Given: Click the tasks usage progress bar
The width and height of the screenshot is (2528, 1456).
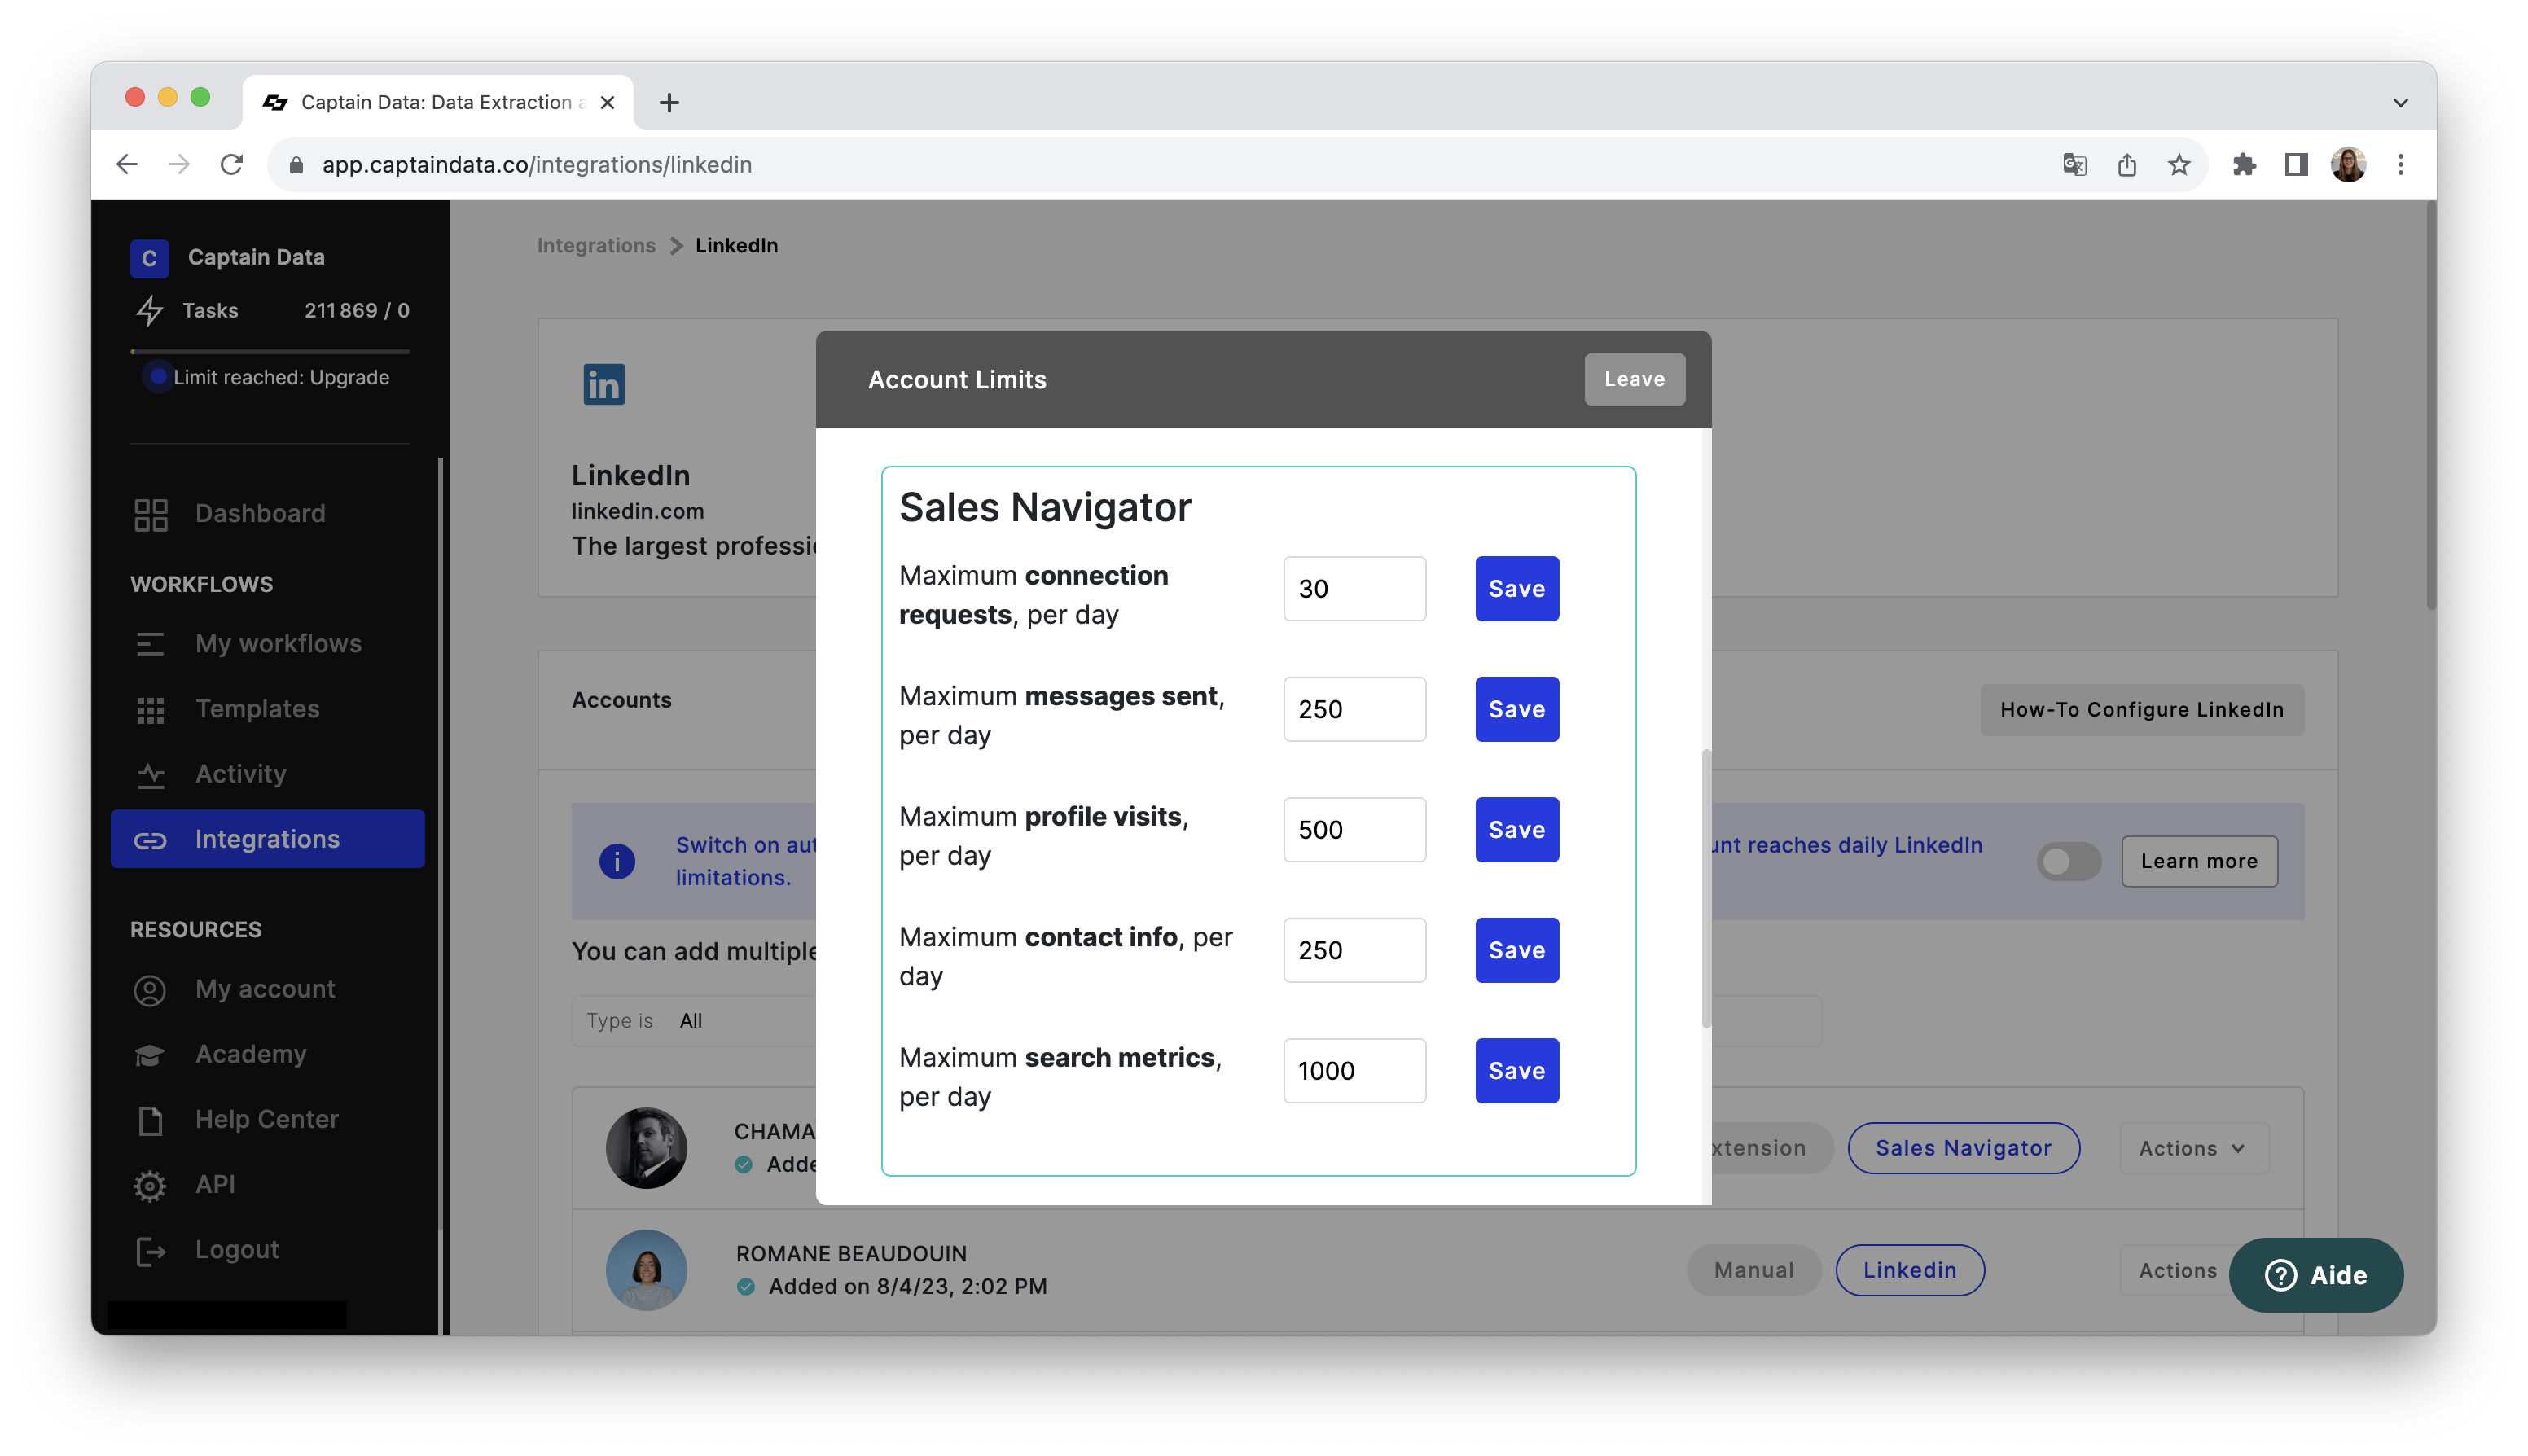Looking at the screenshot, I should (x=270, y=351).
